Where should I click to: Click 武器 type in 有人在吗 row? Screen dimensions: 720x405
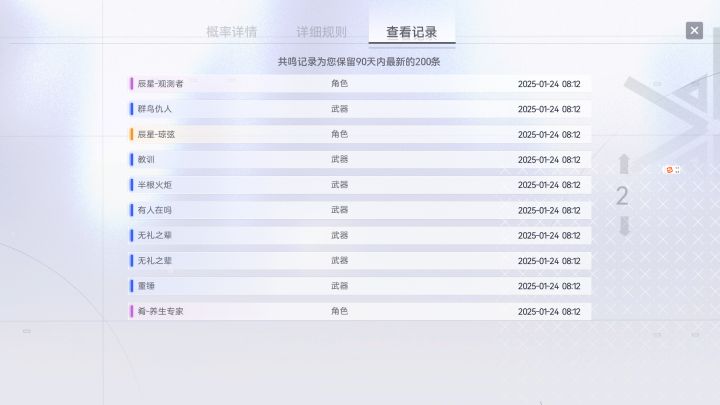click(339, 210)
